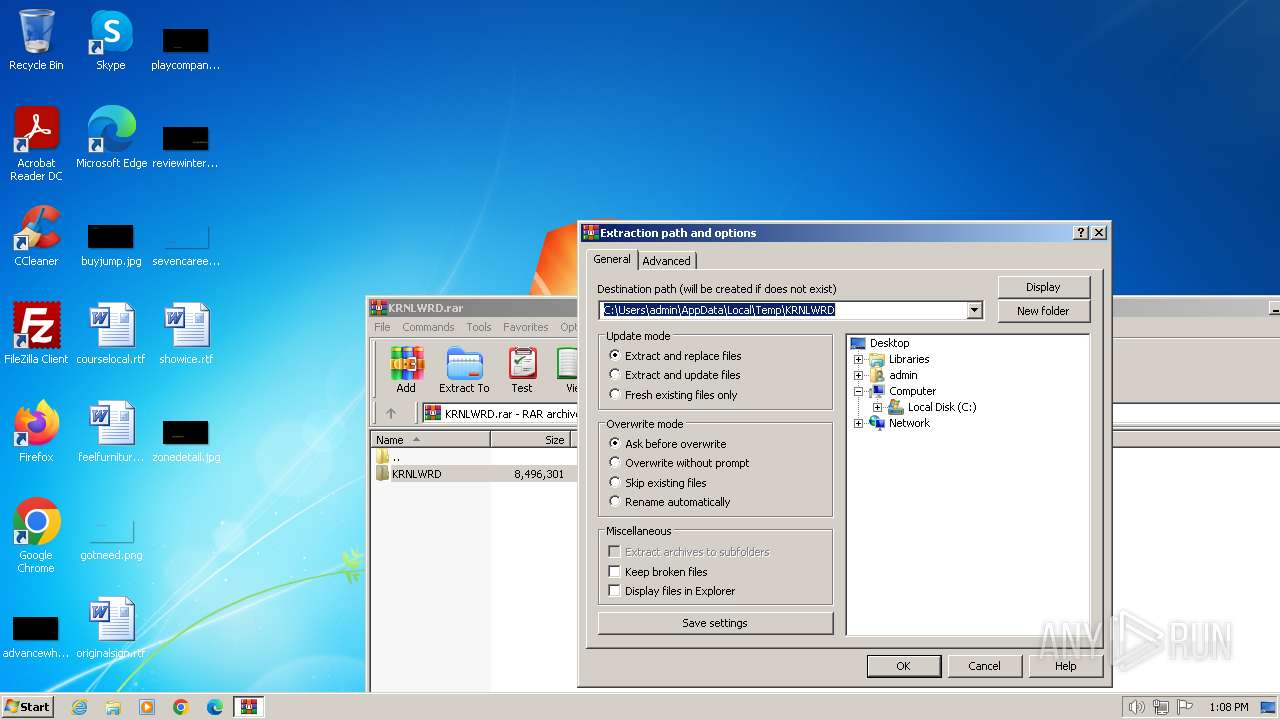Open the Tools menu in WinRAR

pos(479,327)
